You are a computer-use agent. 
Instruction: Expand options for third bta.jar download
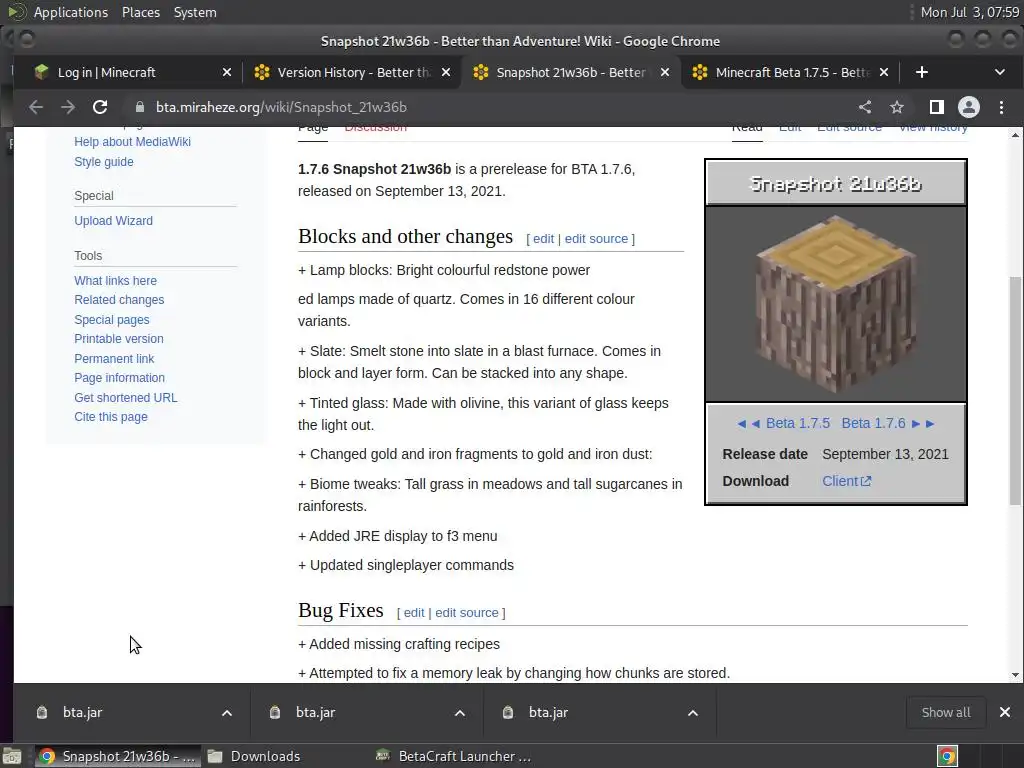pos(693,712)
